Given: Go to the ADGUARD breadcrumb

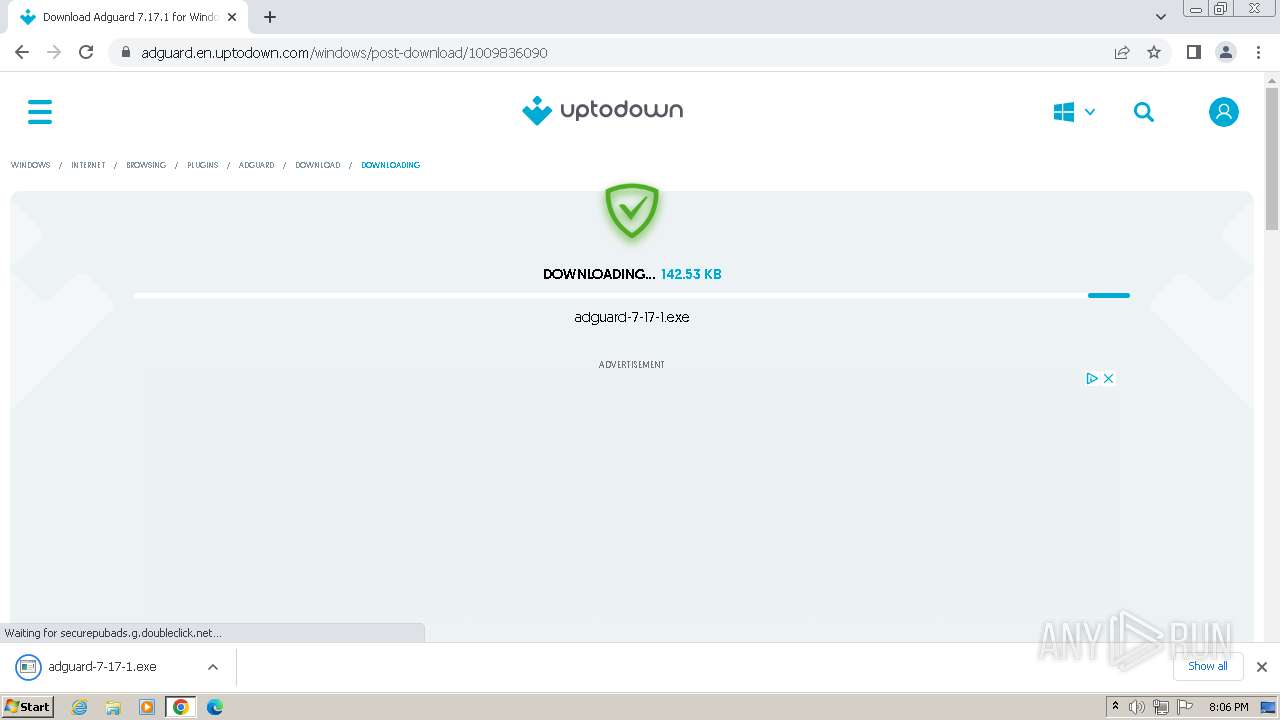Looking at the screenshot, I should [x=256, y=165].
